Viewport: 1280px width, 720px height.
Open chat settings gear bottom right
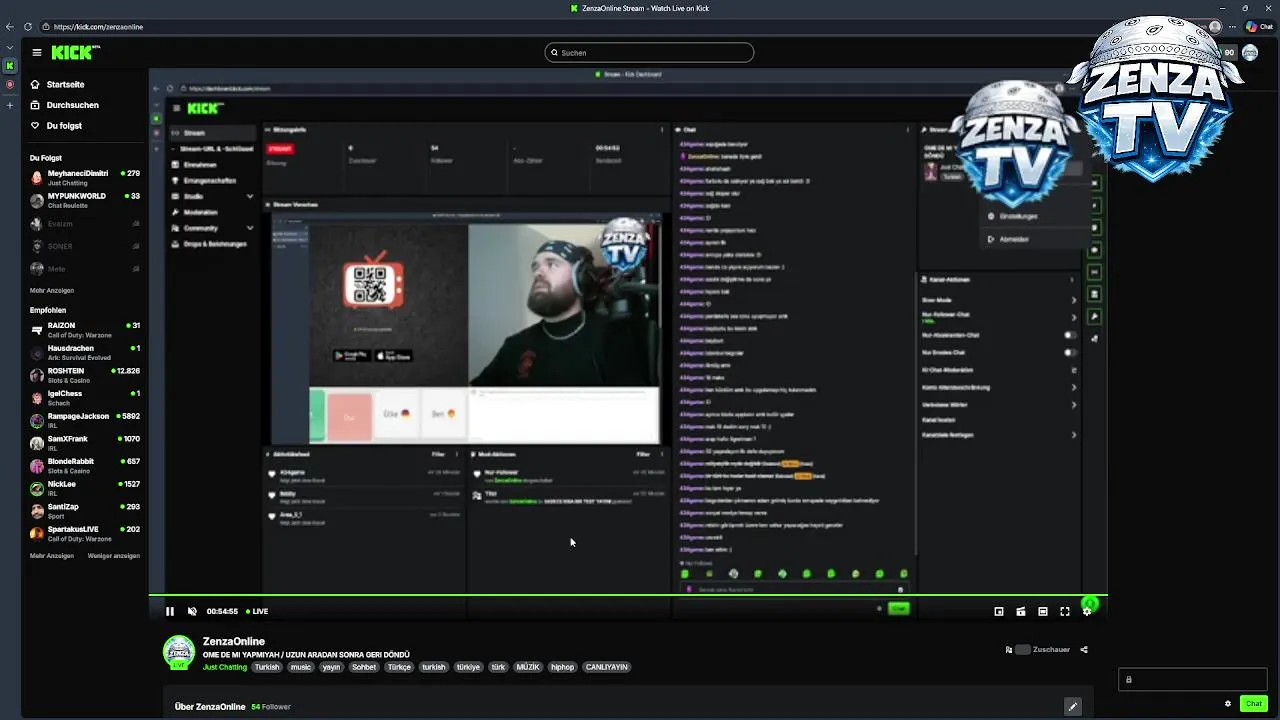click(x=1228, y=704)
